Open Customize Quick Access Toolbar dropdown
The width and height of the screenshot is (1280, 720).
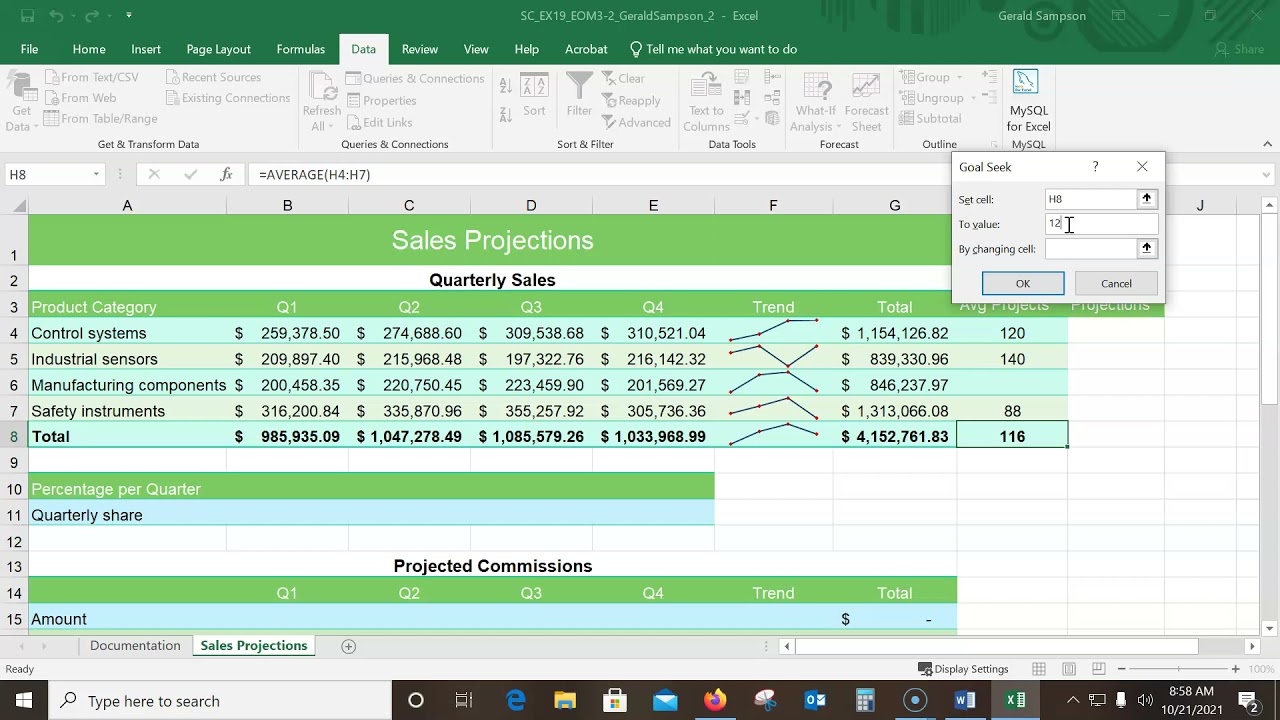tap(129, 15)
